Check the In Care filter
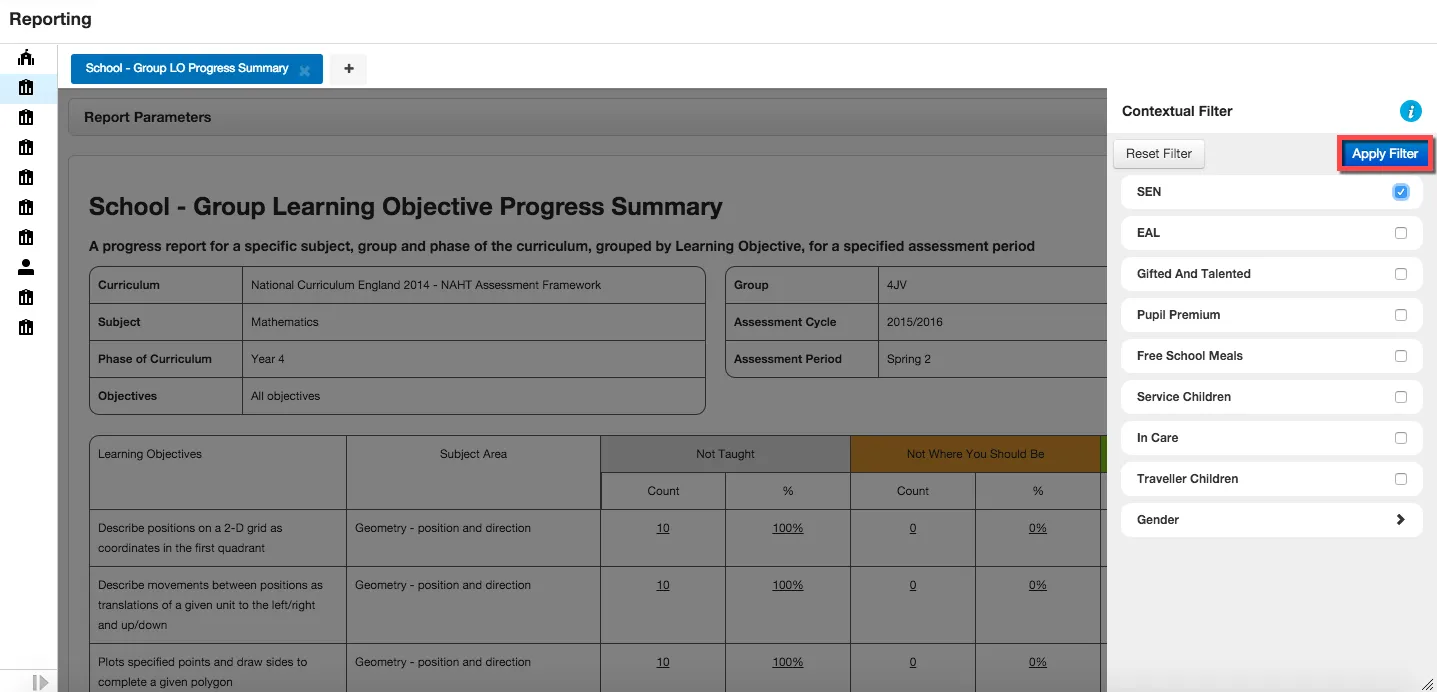The width and height of the screenshot is (1437, 692). 1401,438
